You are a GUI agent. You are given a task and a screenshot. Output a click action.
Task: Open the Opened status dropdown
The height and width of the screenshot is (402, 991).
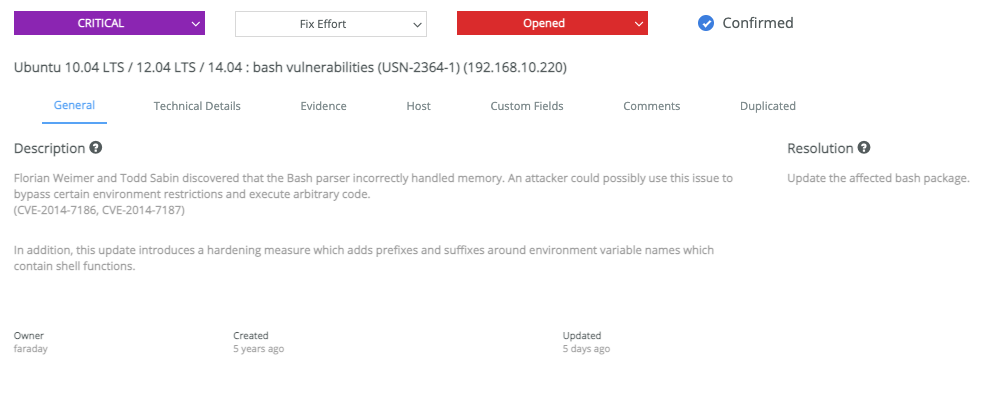click(552, 23)
